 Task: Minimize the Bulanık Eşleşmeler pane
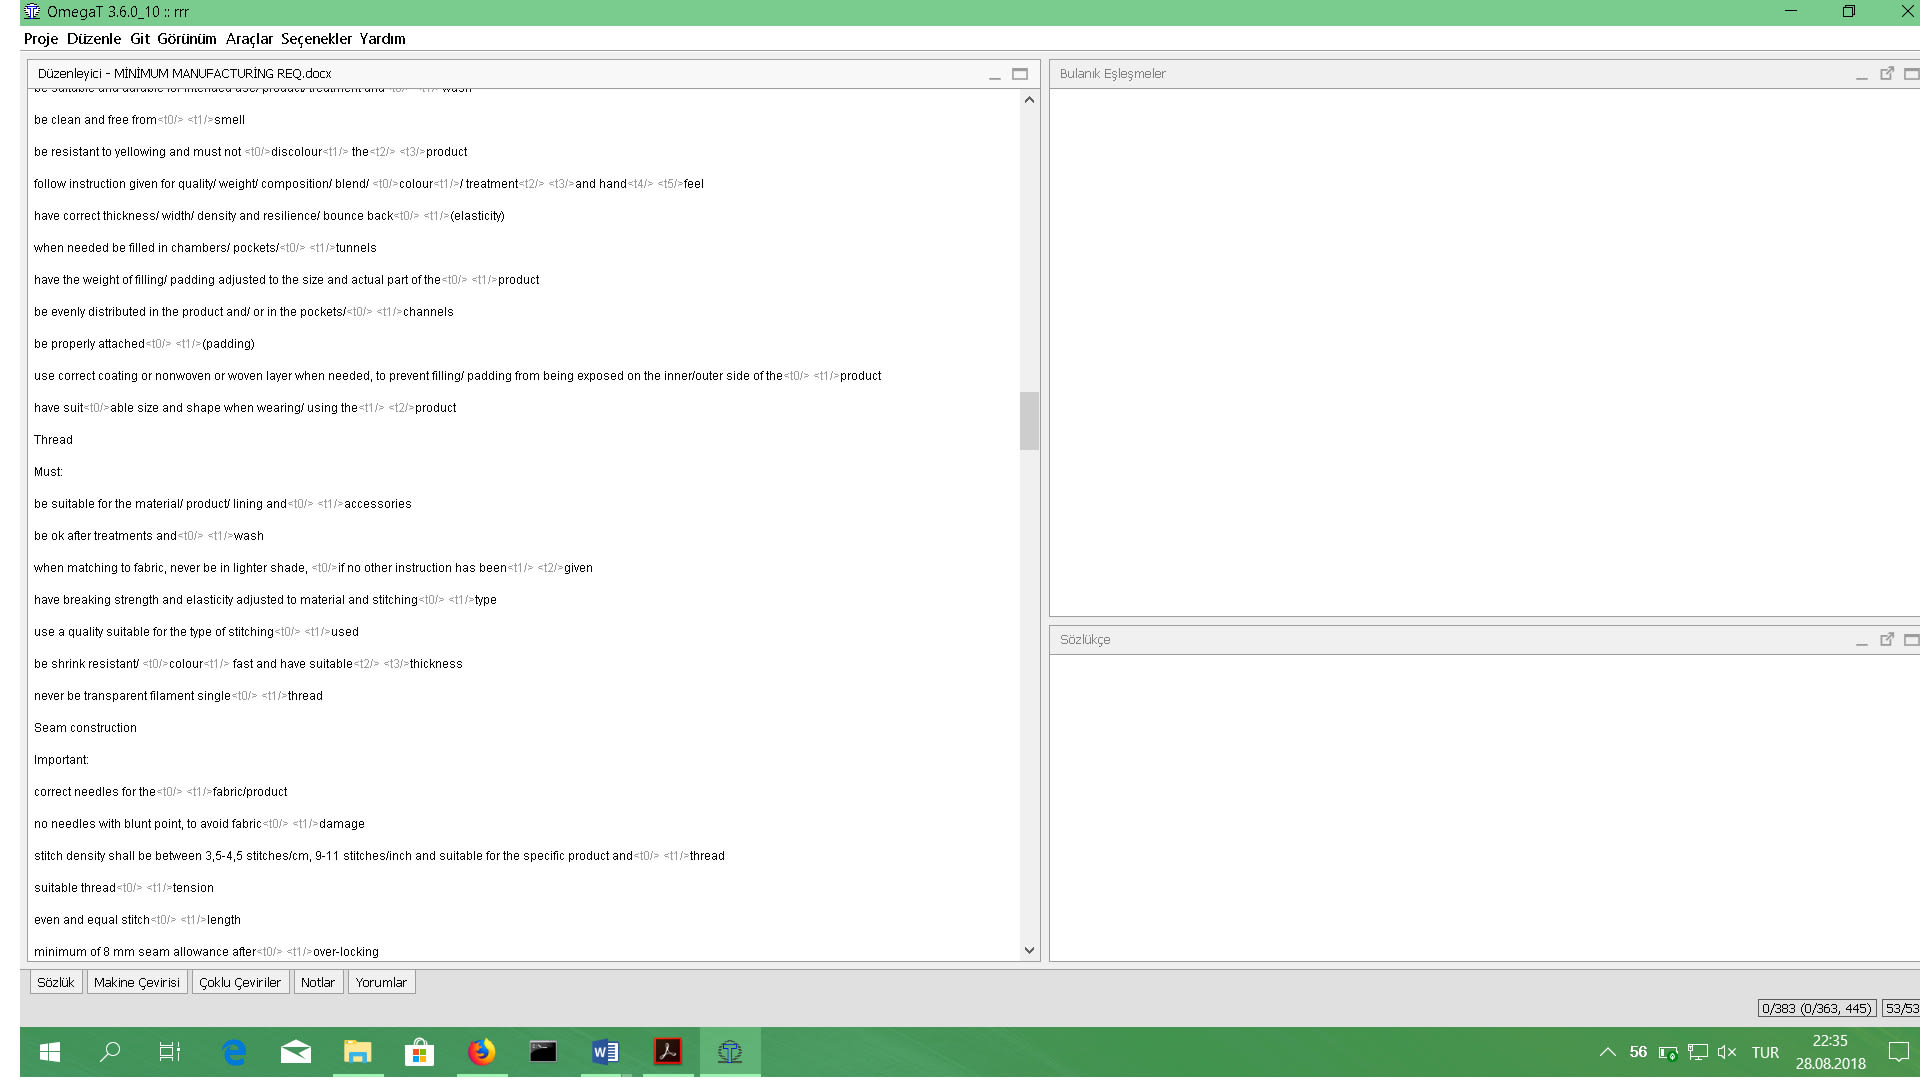pyautogui.click(x=1861, y=75)
